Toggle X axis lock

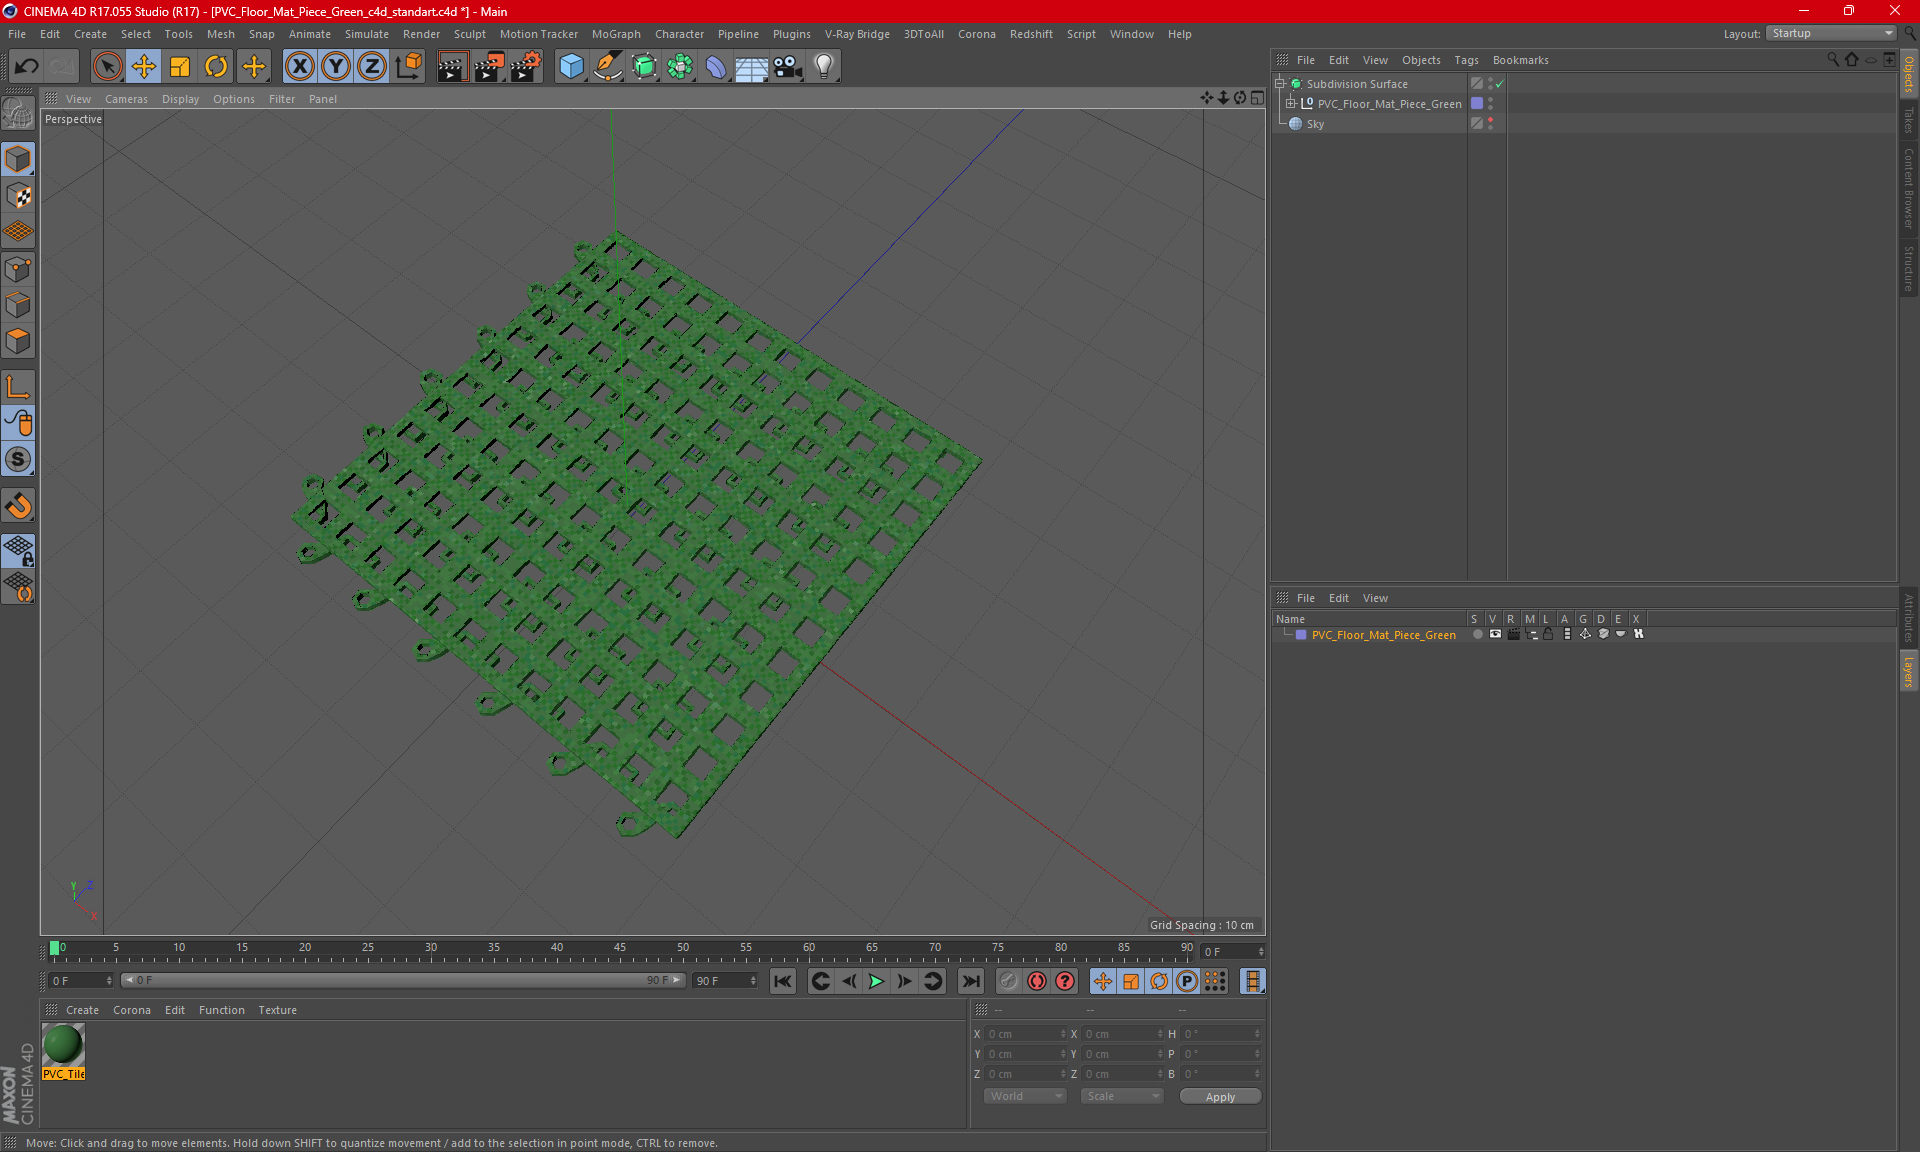pos(299,67)
